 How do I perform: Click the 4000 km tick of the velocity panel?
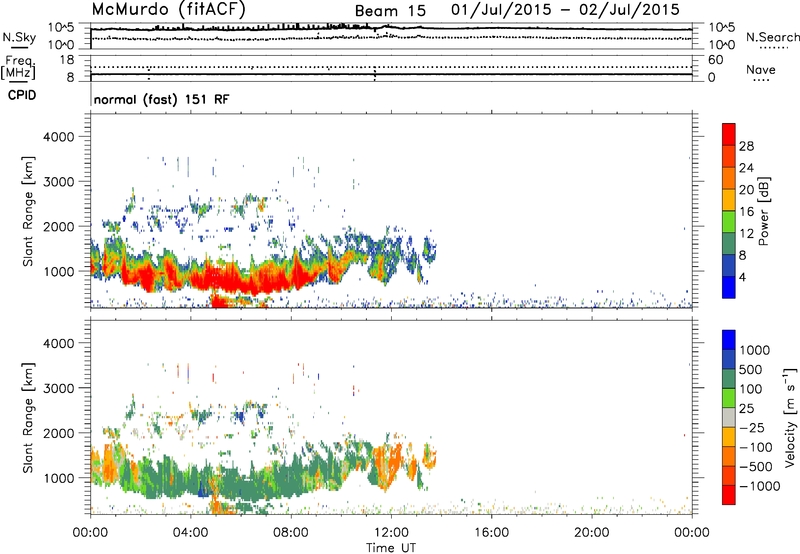pyautogui.click(x=59, y=343)
